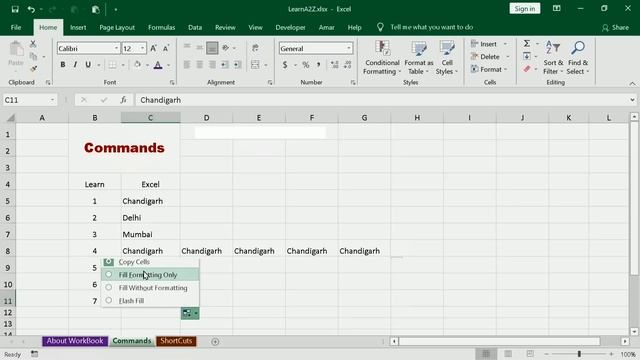This screenshot has height=360, width=640.
Task: Switch to the About WorkBook sheet tab
Action: click(x=75, y=341)
